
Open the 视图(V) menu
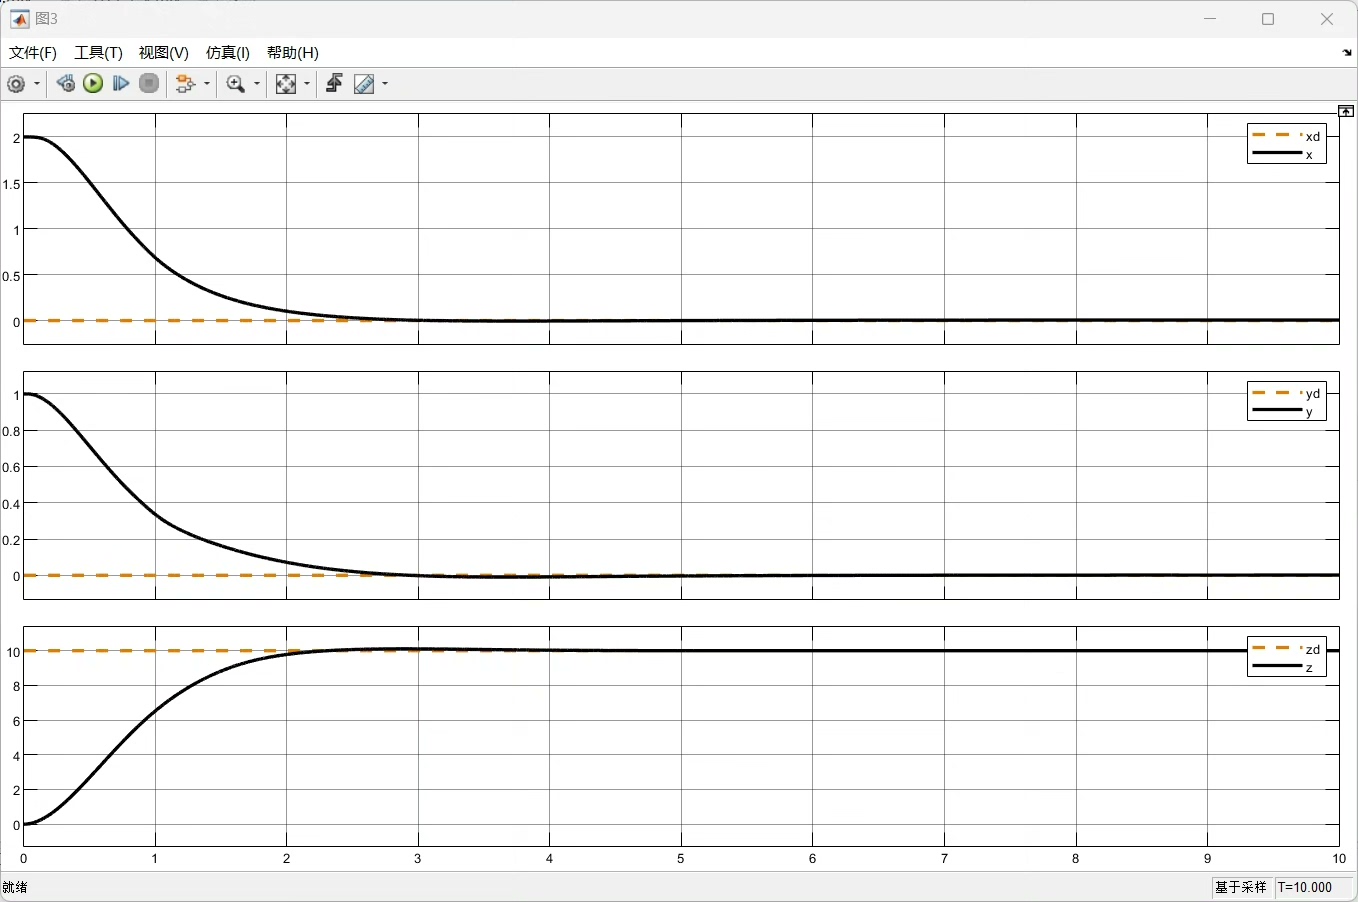pos(164,53)
